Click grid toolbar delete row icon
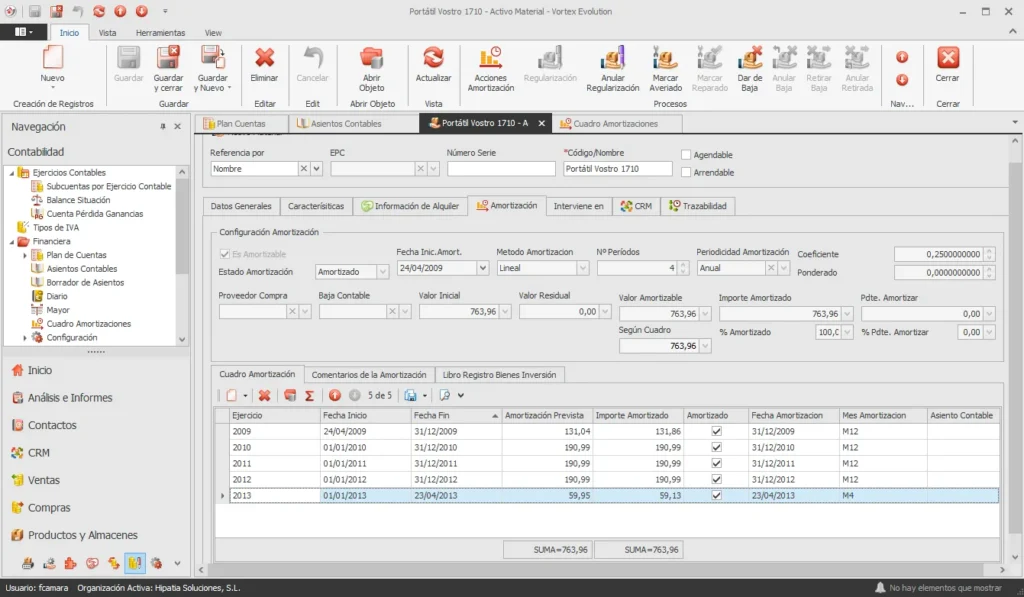The height and width of the screenshot is (597, 1024). [x=264, y=395]
